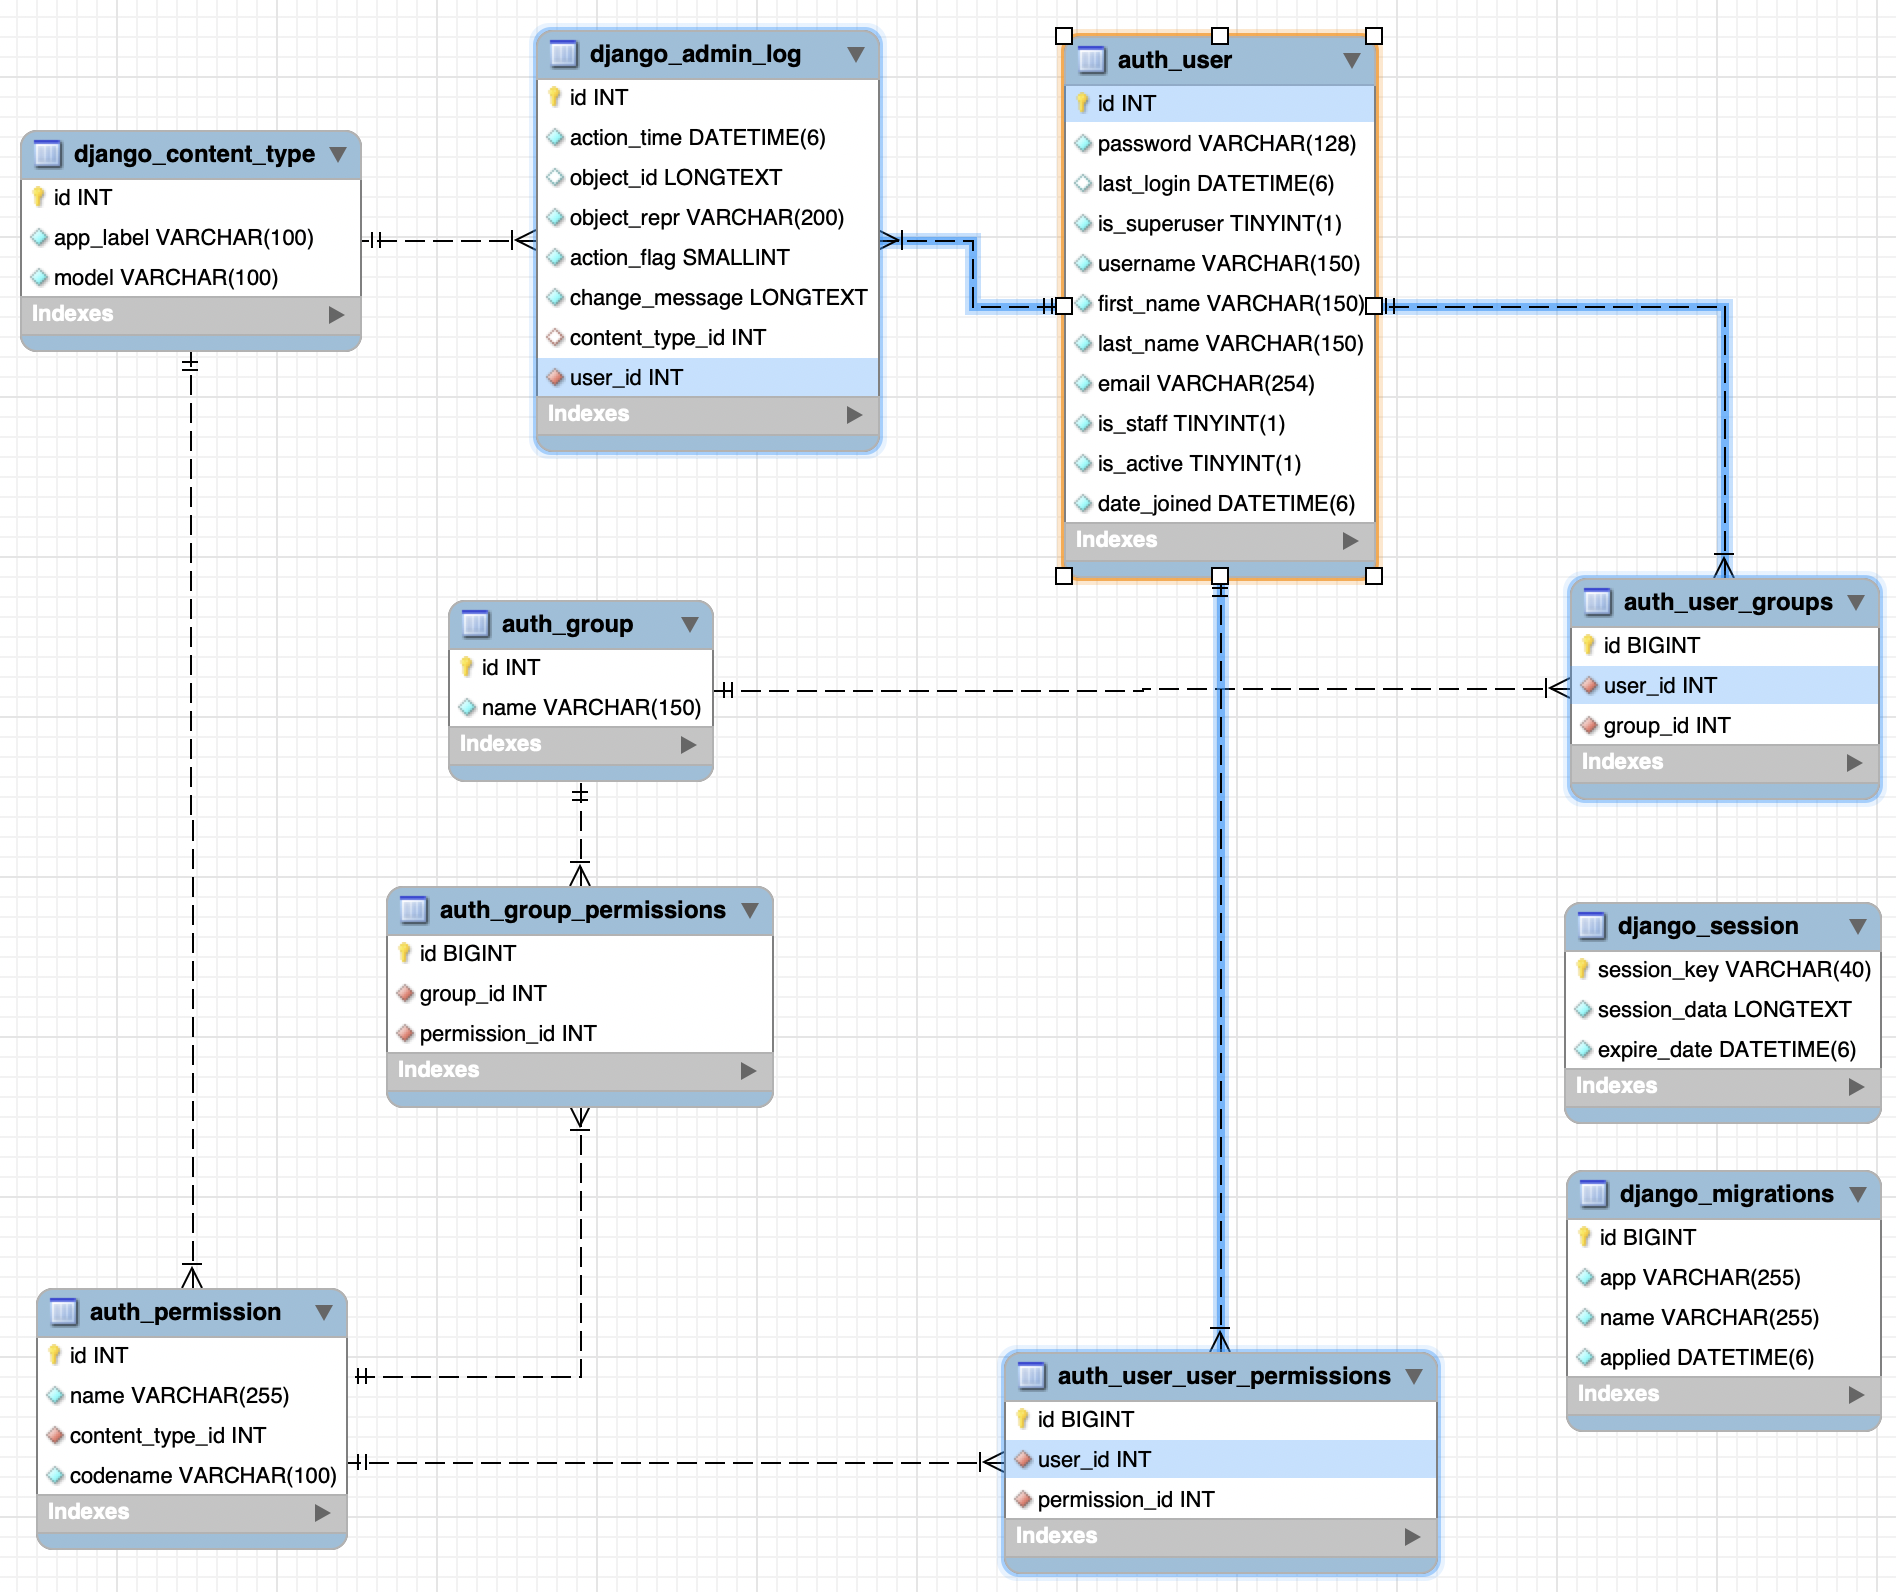Click foreign key diamond beside content_type_id in django_admin_log

pos(555,338)
